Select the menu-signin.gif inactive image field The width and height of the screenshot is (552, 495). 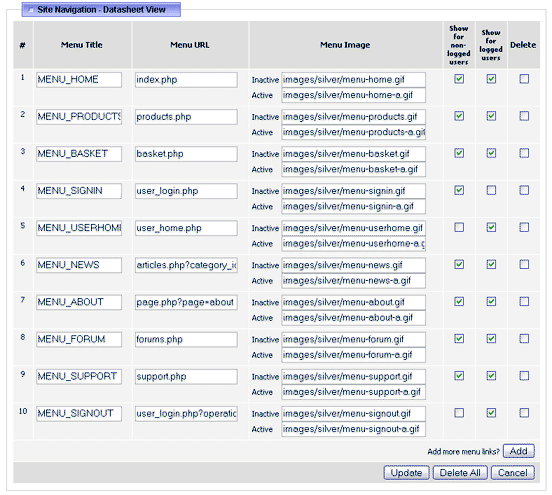point(353,191)
